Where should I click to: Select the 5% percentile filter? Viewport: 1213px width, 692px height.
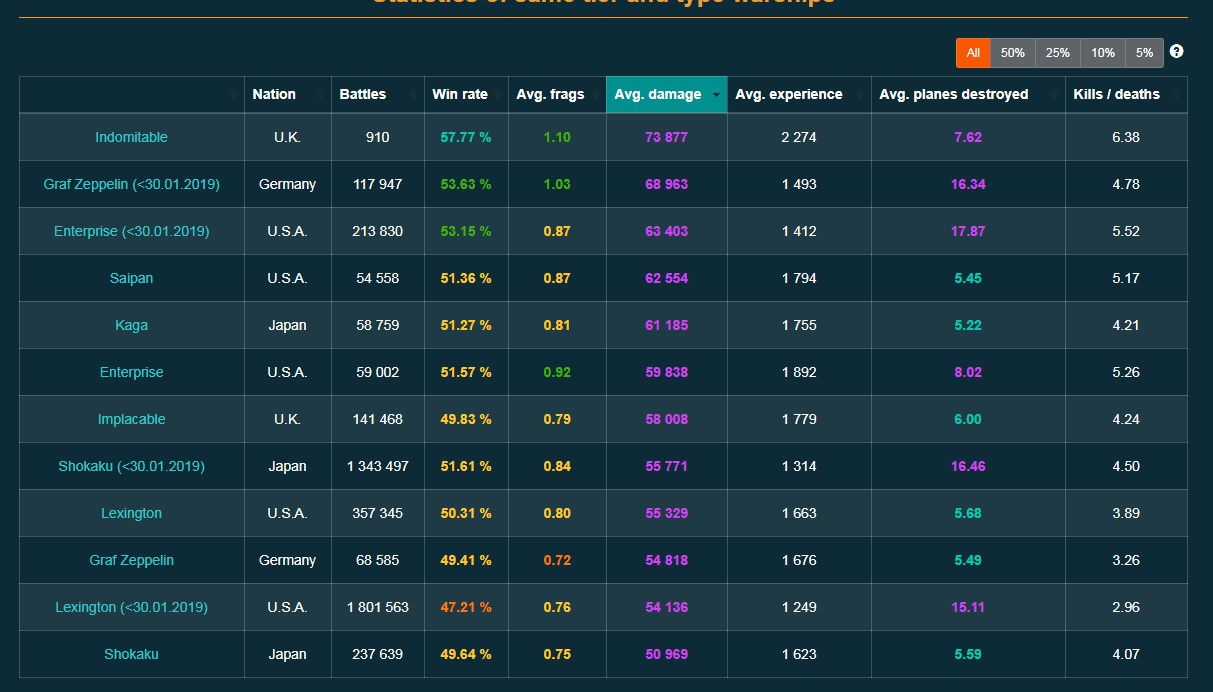(x=1144, y=53)
